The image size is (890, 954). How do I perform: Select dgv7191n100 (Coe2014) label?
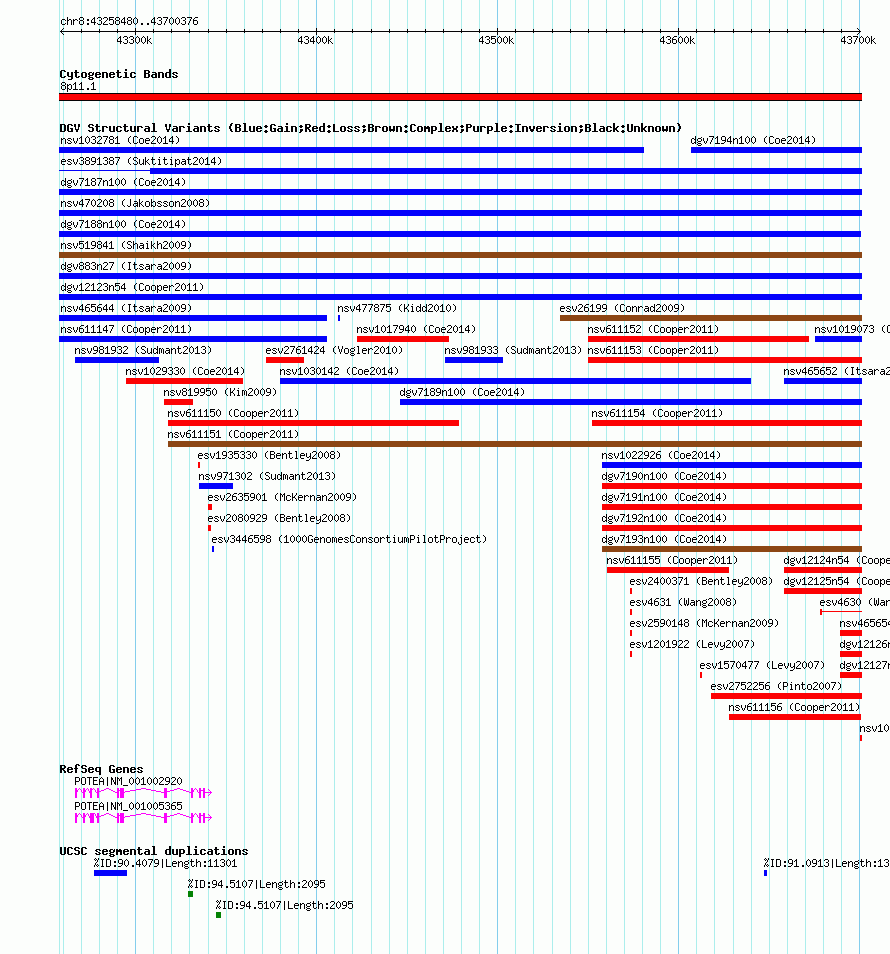point(664,497)
